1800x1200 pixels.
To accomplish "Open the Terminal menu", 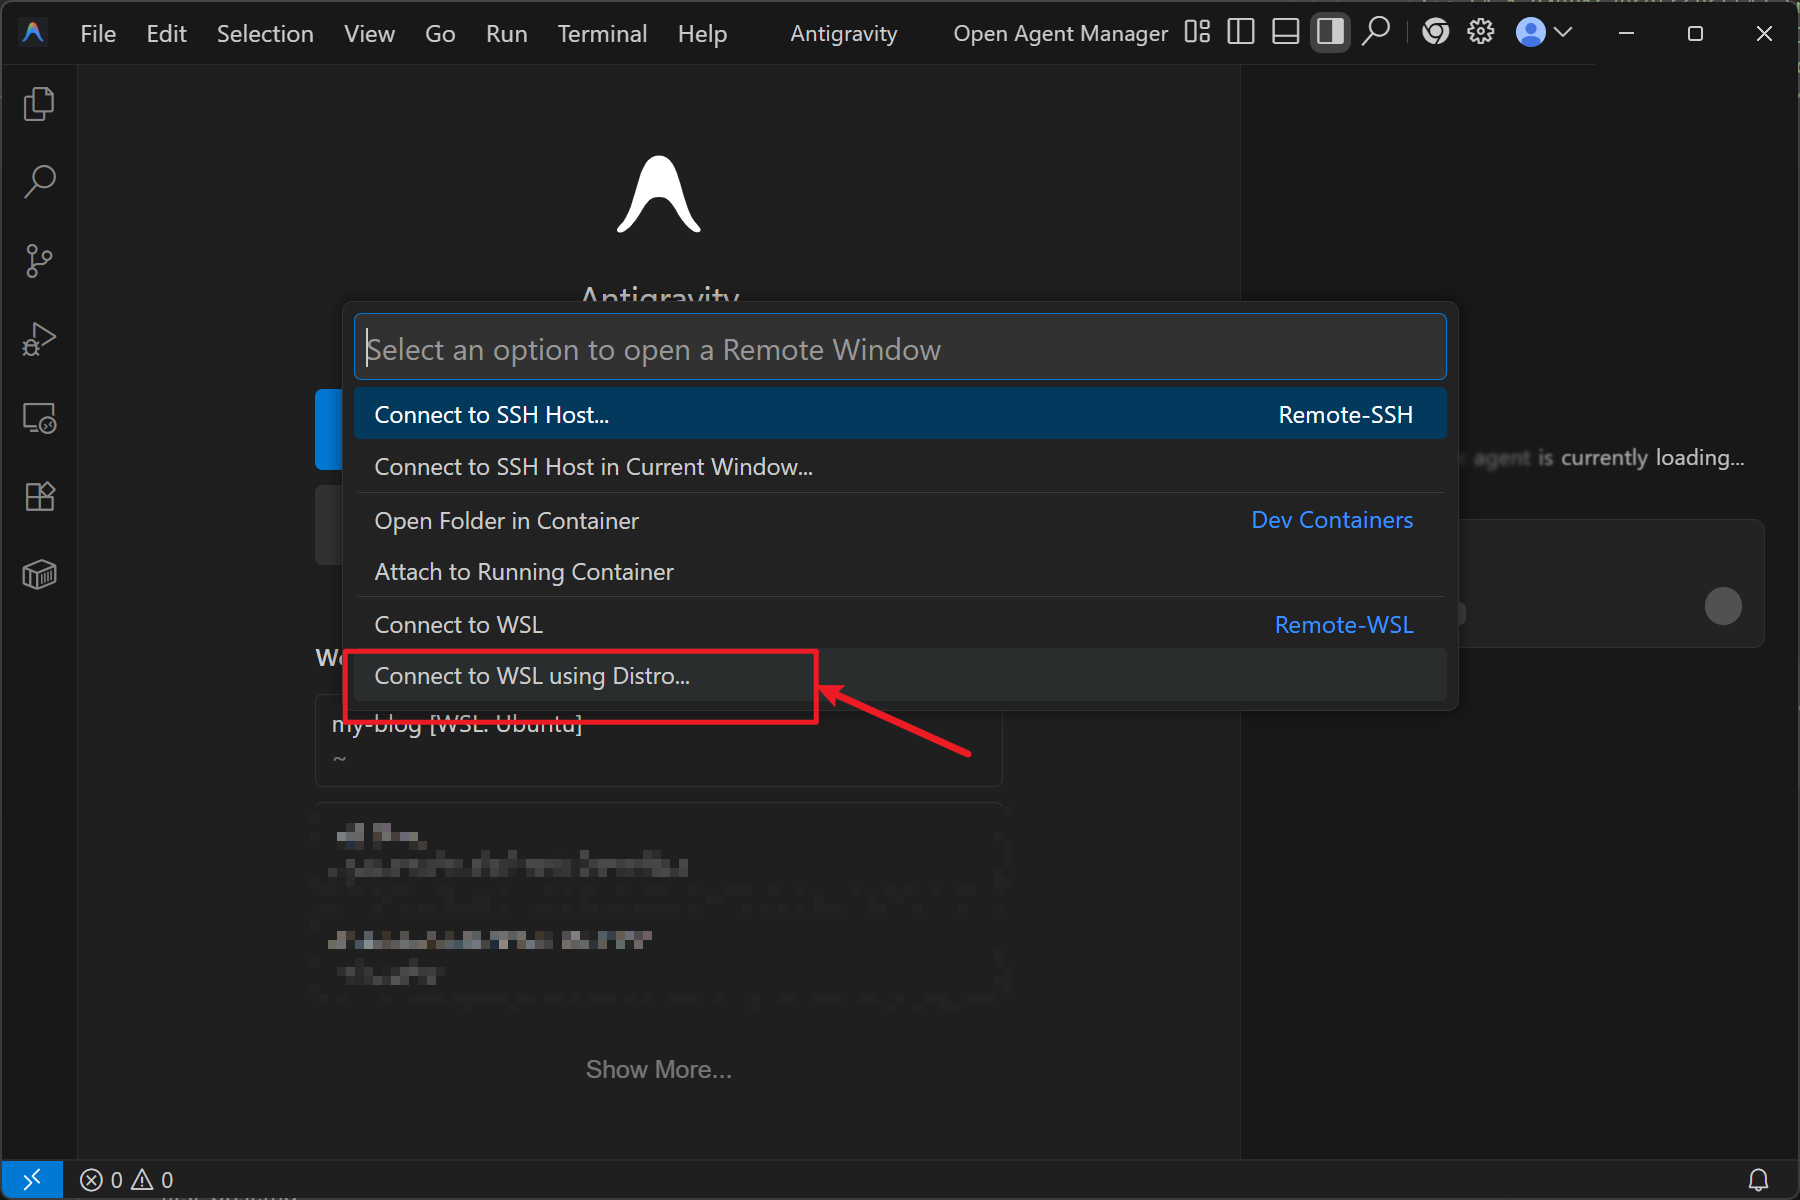I will point(602,34).
